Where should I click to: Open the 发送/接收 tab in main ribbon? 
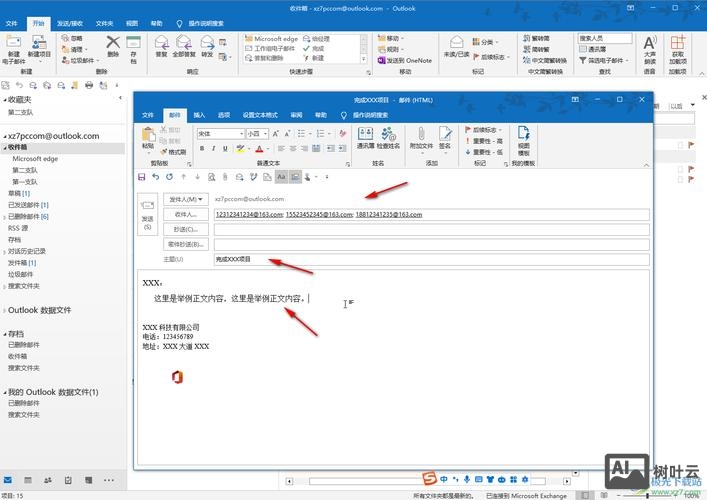pyautogui.click(x=70, y=21)
